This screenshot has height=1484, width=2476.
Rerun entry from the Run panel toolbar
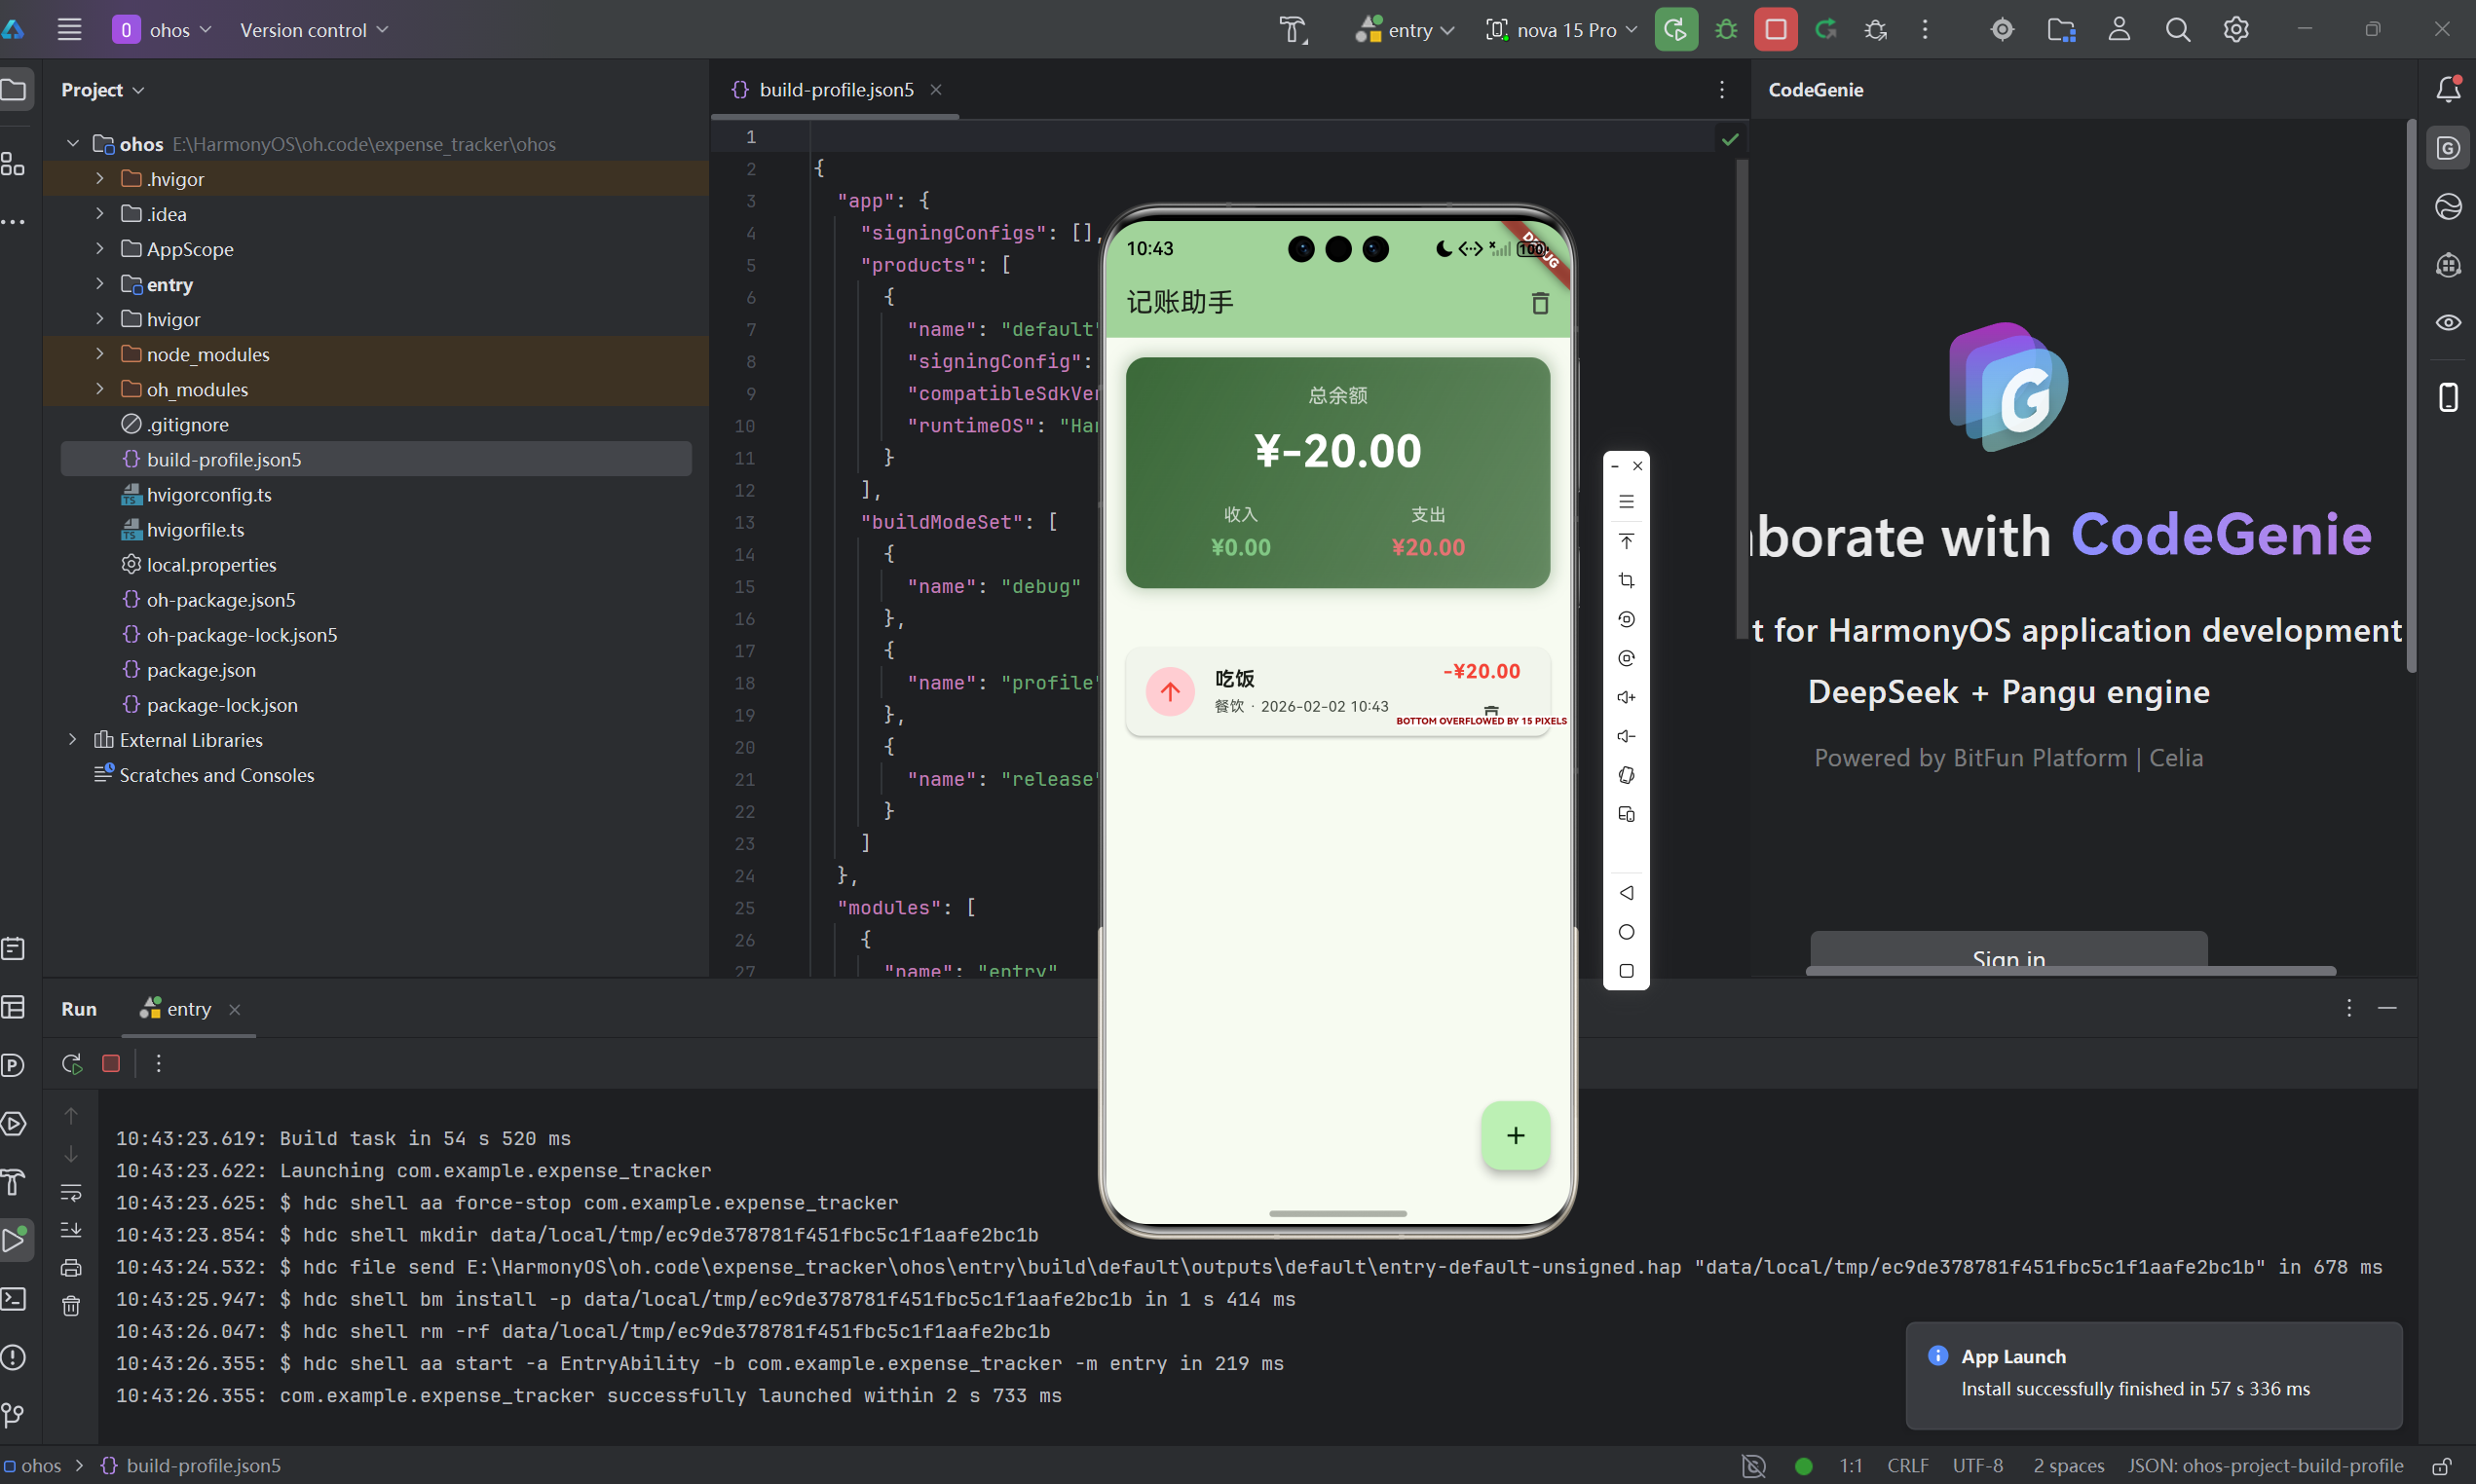(x=71, y=1064)
